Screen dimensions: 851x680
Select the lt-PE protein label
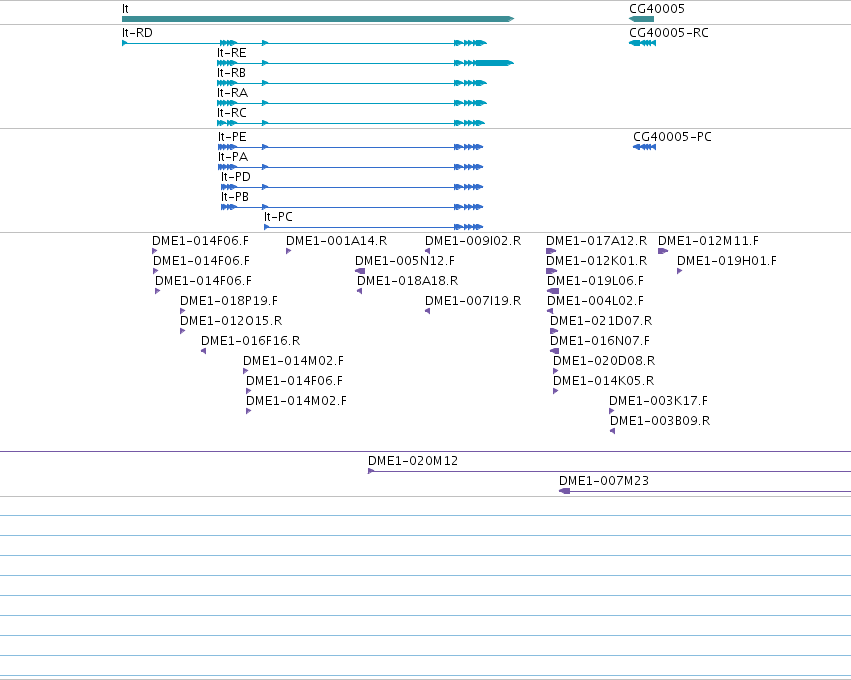click(x=232, y=137)
